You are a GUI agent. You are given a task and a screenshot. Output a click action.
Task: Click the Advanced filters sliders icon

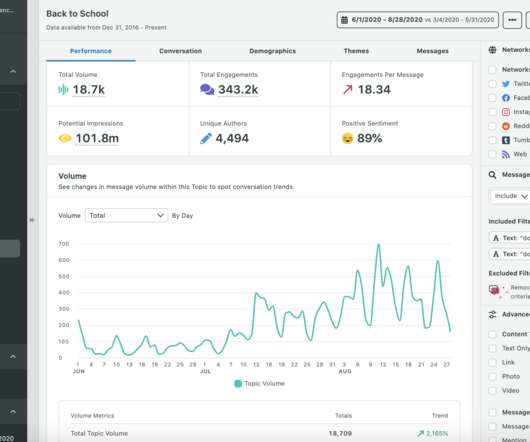492,315
